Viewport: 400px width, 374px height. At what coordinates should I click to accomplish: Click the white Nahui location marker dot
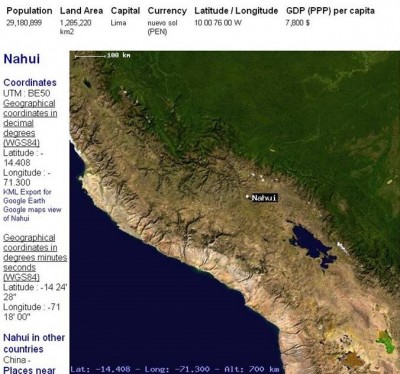tap(247, 197)
